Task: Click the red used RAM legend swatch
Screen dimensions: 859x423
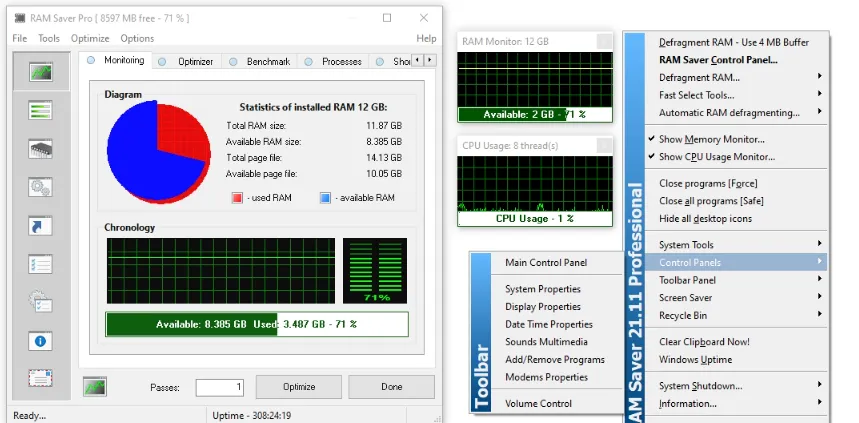Action: click(x=237, y=198)
